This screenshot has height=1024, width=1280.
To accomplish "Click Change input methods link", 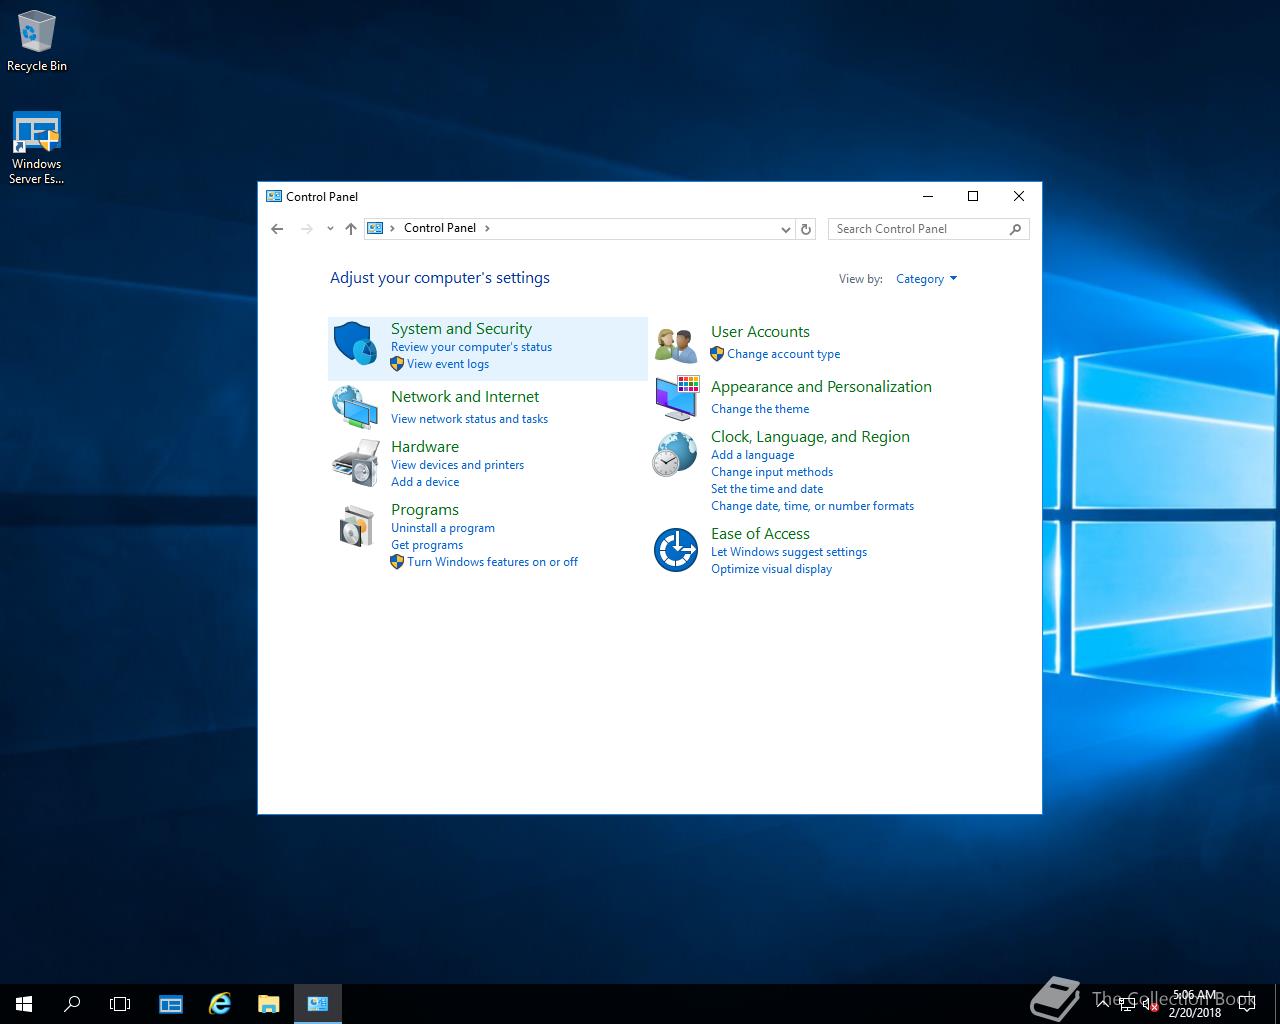I will [772, 472].
